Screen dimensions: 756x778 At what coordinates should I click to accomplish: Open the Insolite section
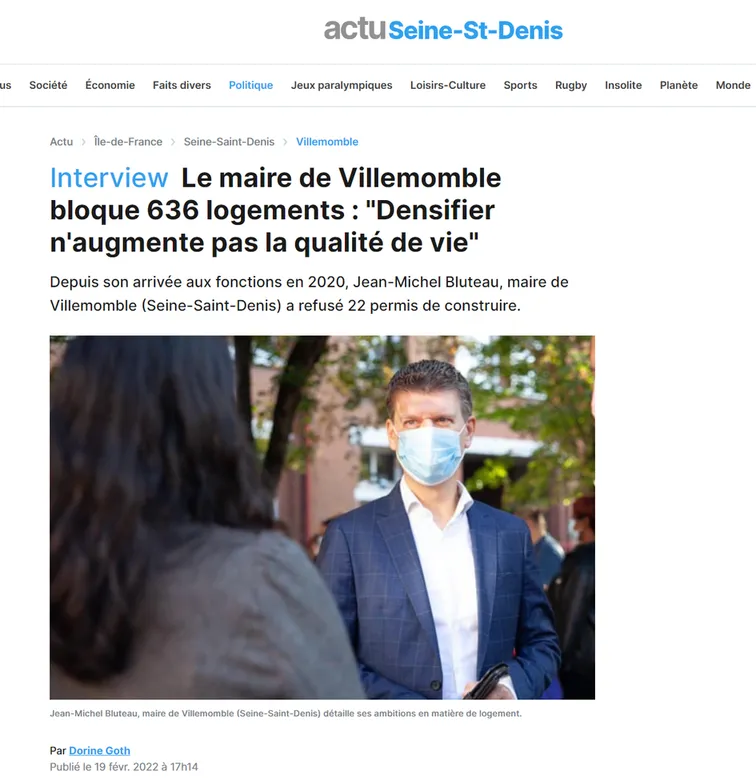click(x=623, y=85)
